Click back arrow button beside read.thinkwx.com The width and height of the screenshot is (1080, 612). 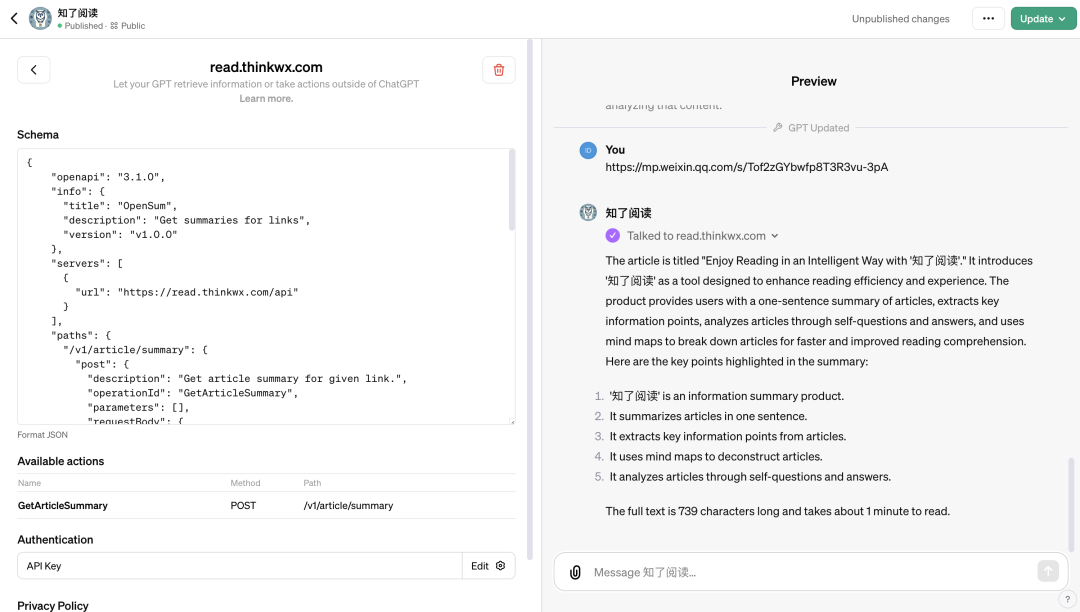(x=34, y=70)
